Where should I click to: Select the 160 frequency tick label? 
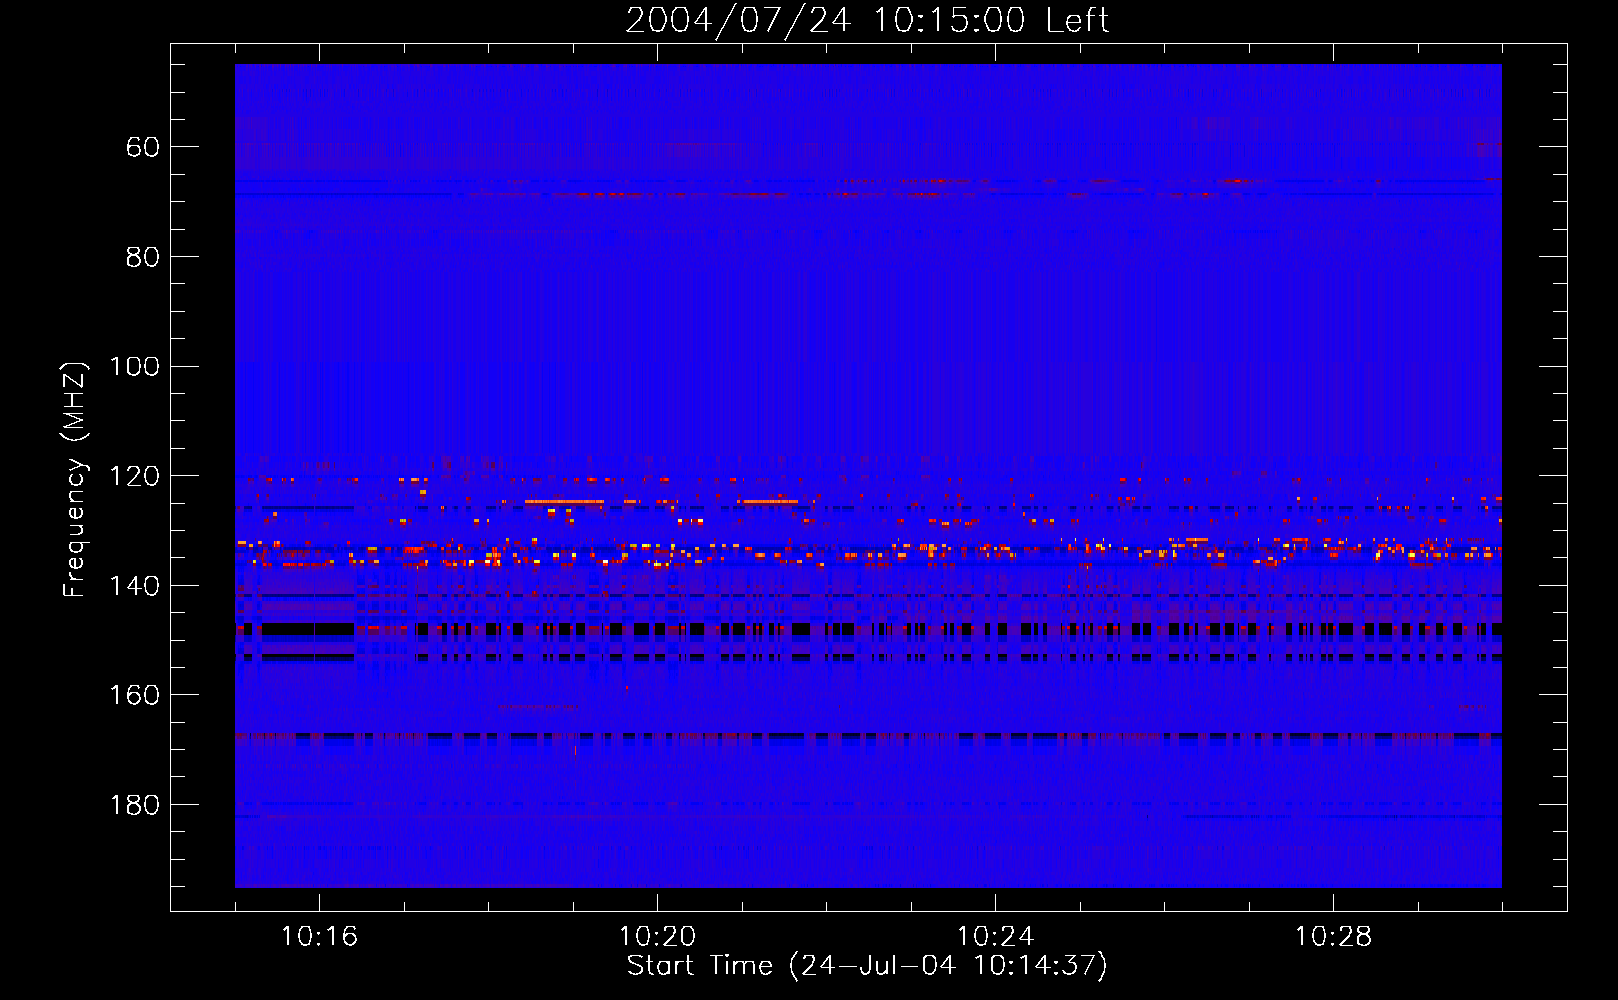click(x=134, y=695)
